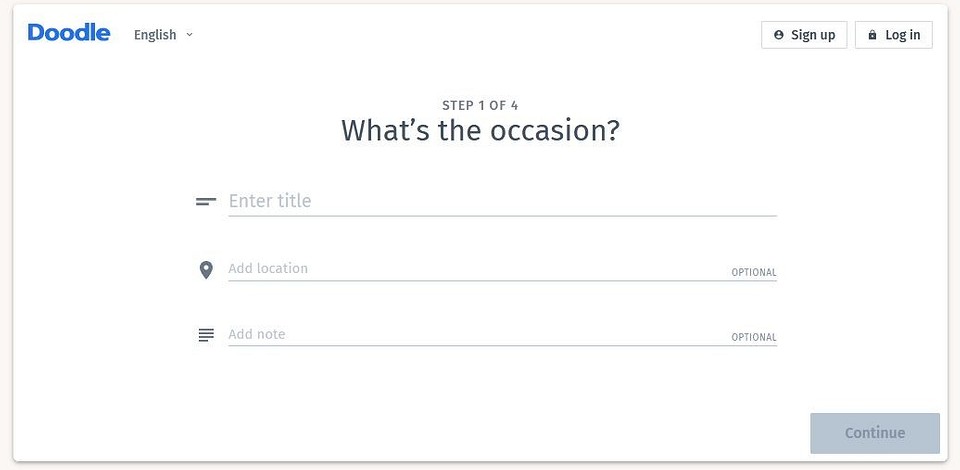This screenshot has height=470, width=960.
Task: Click the STEP 1 OF 4 indicator
Action: (x=480, y=105)
